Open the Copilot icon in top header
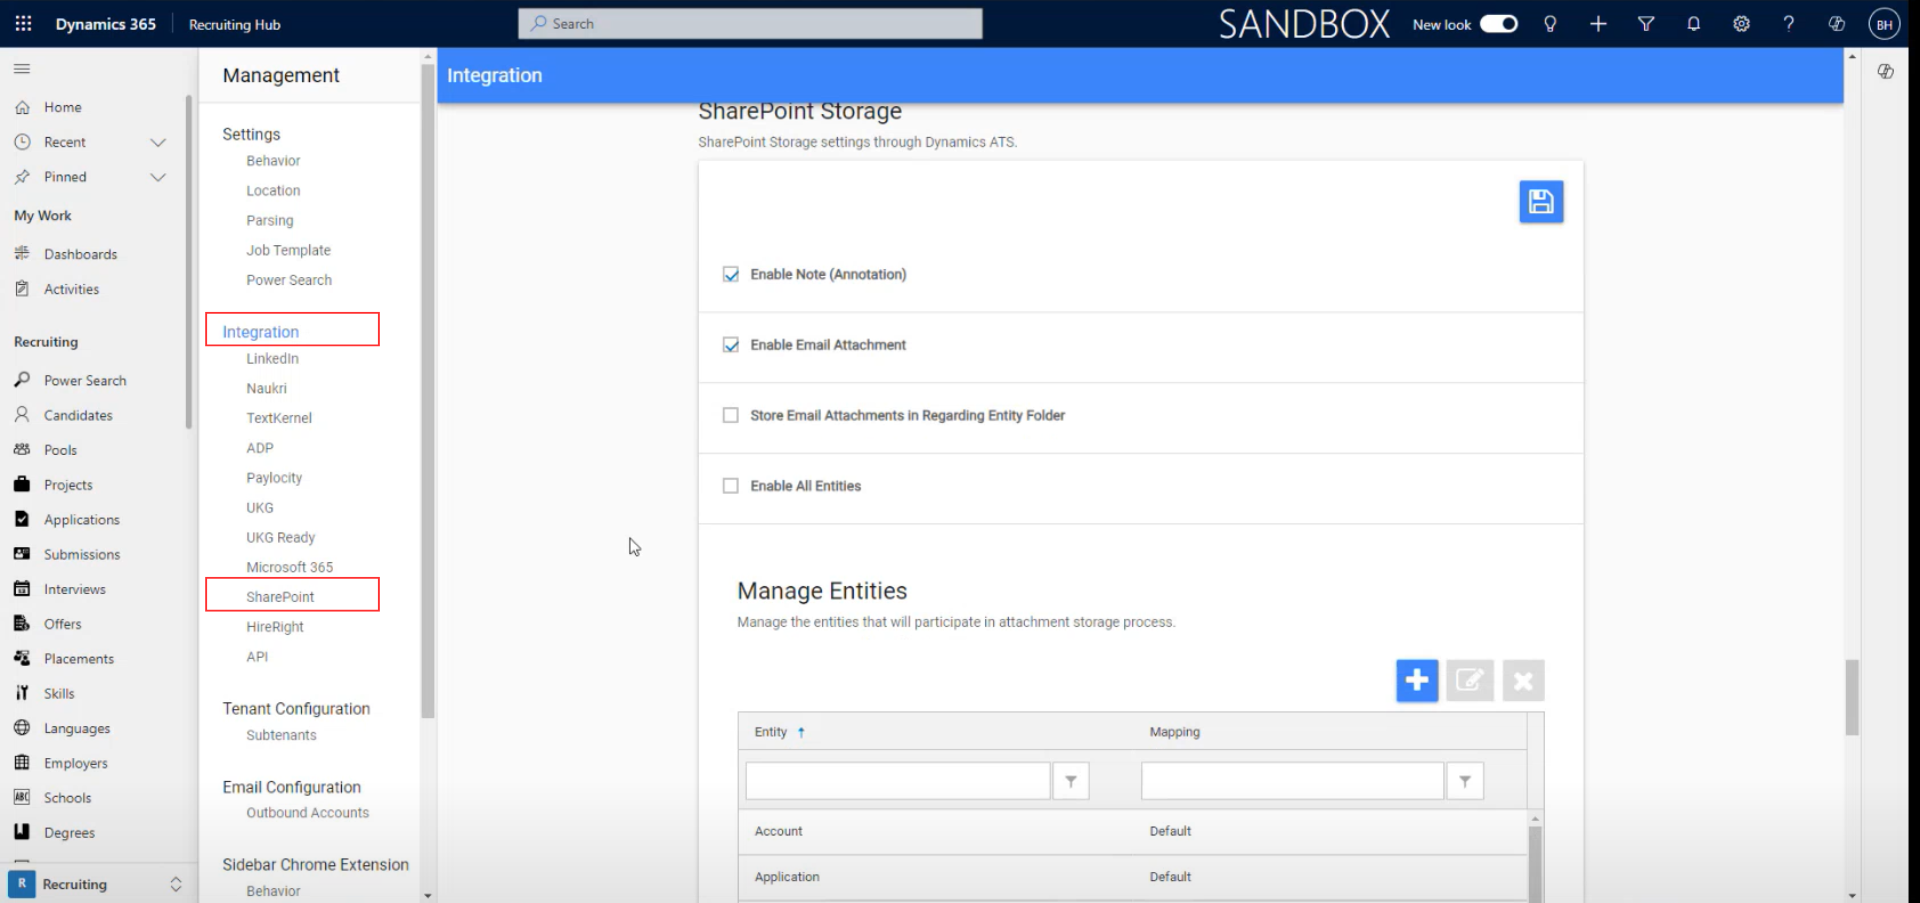 coord(1836,24)
